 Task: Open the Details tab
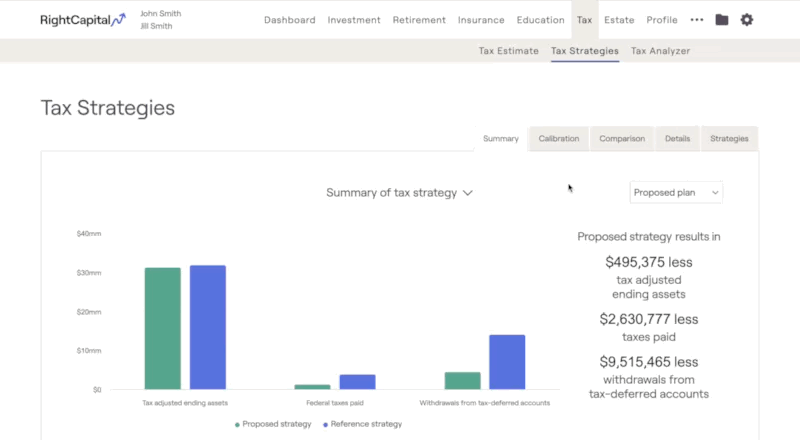click(677, 139)
